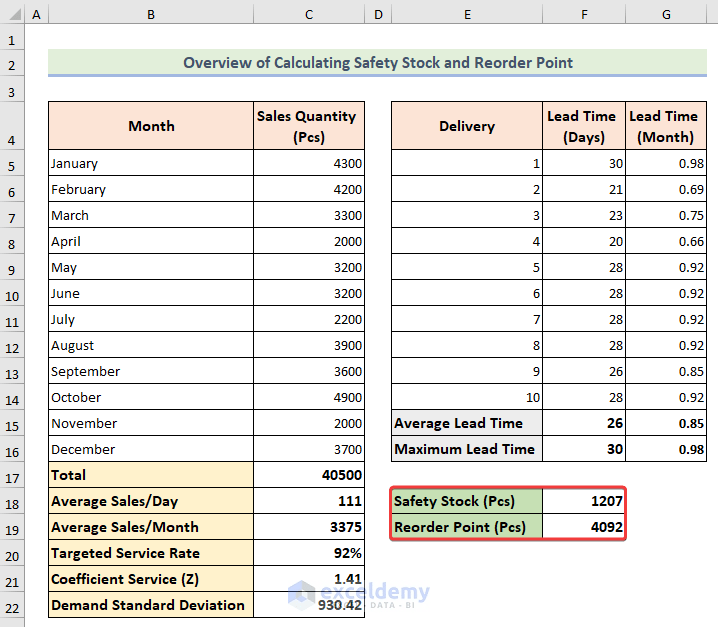Click the title 'Overview of Calculating Safety Stock' cell
The width and height of the screenshot is (718, 627).
pyautogui.click(x=377, y=62)
